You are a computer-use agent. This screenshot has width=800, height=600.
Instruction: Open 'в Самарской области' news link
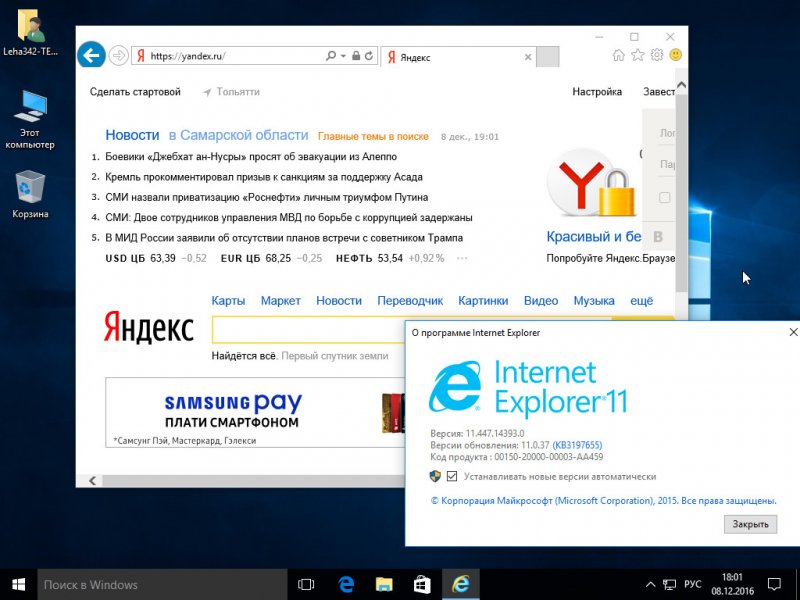pos(238,135)
